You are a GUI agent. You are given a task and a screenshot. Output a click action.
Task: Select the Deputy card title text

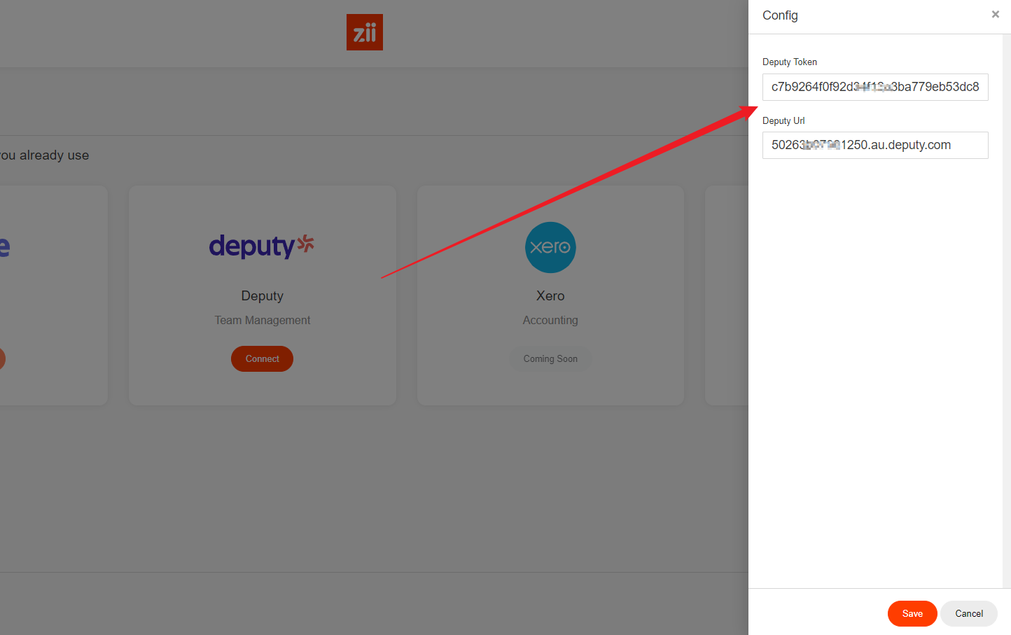[262, 296]
